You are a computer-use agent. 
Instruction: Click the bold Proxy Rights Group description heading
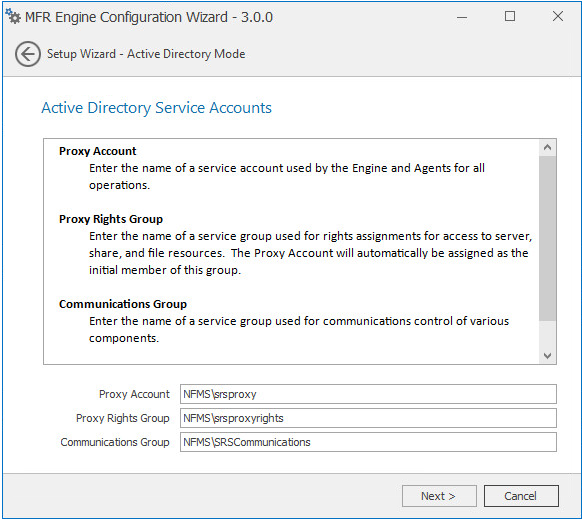pyautogui.click(x=111, y=219)
